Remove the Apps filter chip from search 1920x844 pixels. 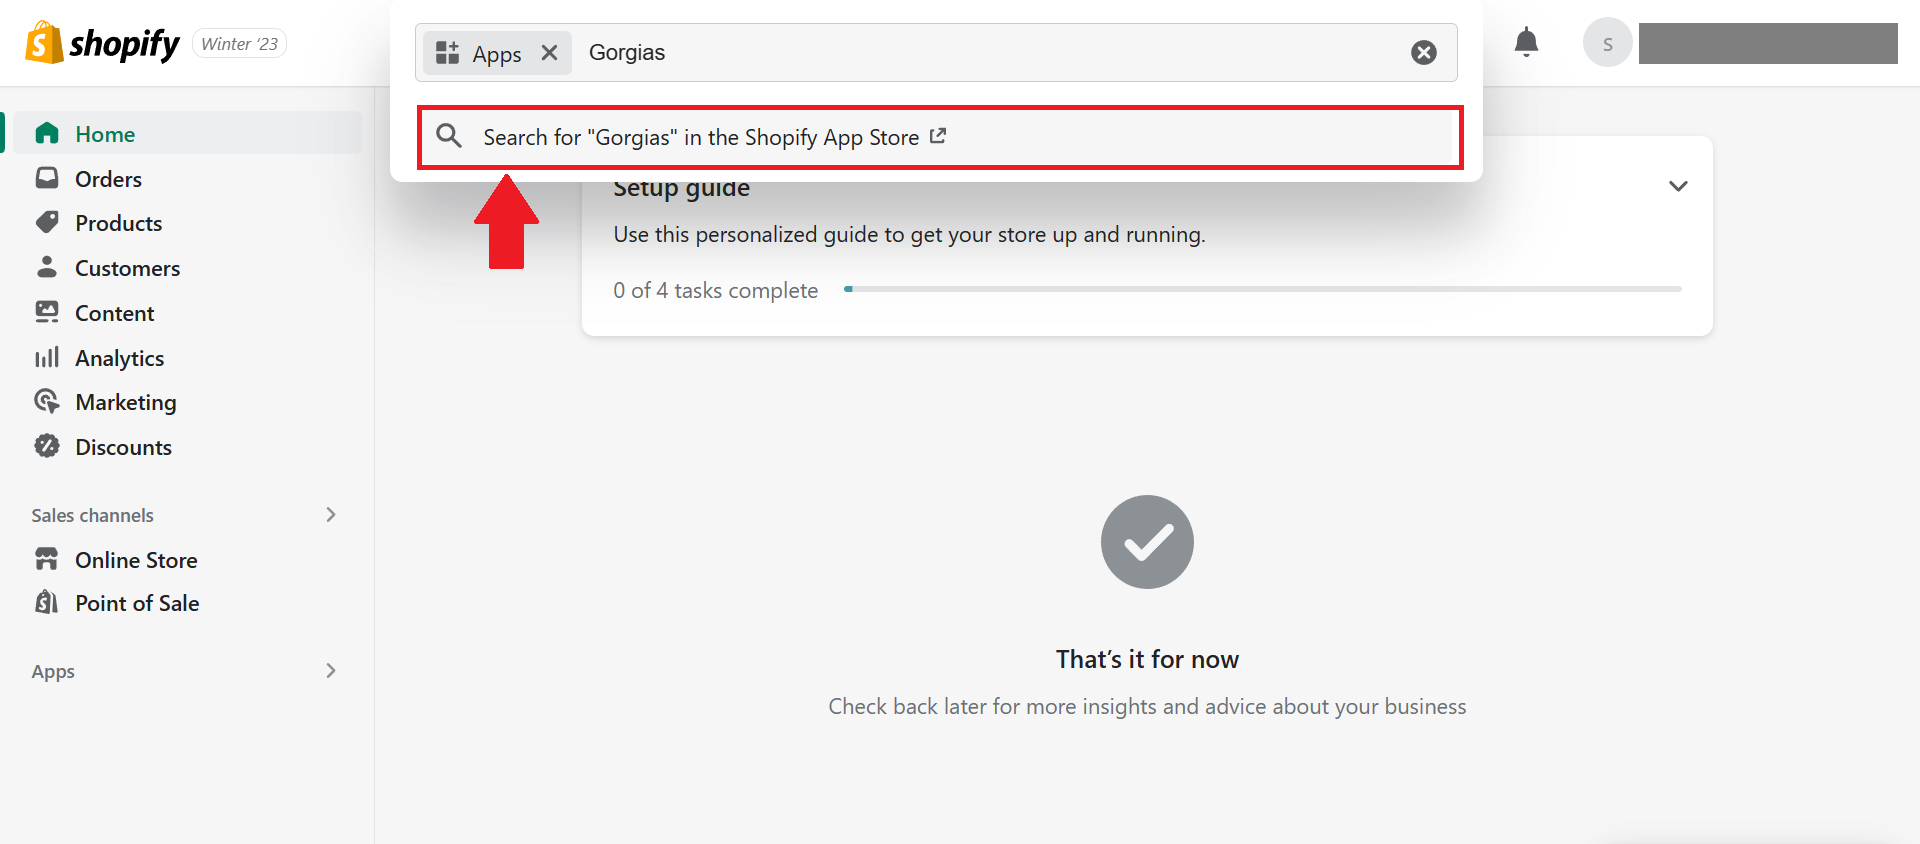coord(549,53)
